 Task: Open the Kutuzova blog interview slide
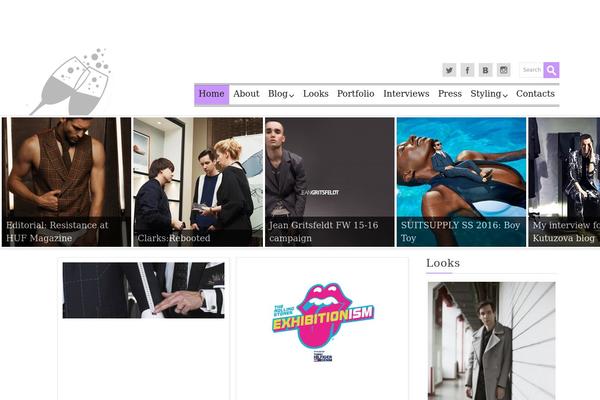tap(564, 182)
